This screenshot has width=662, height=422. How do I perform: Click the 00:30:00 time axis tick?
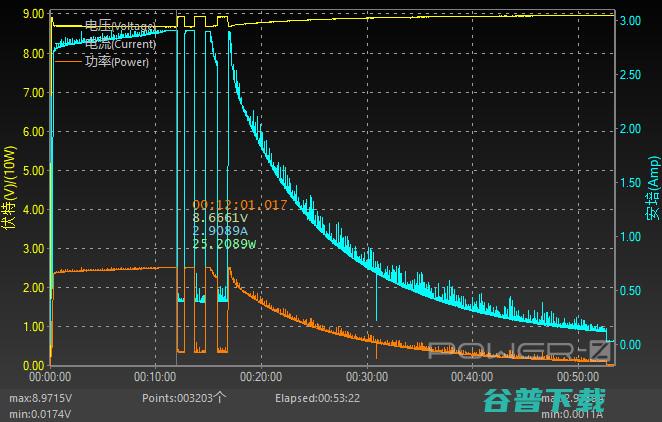click(x=365, y=377)
